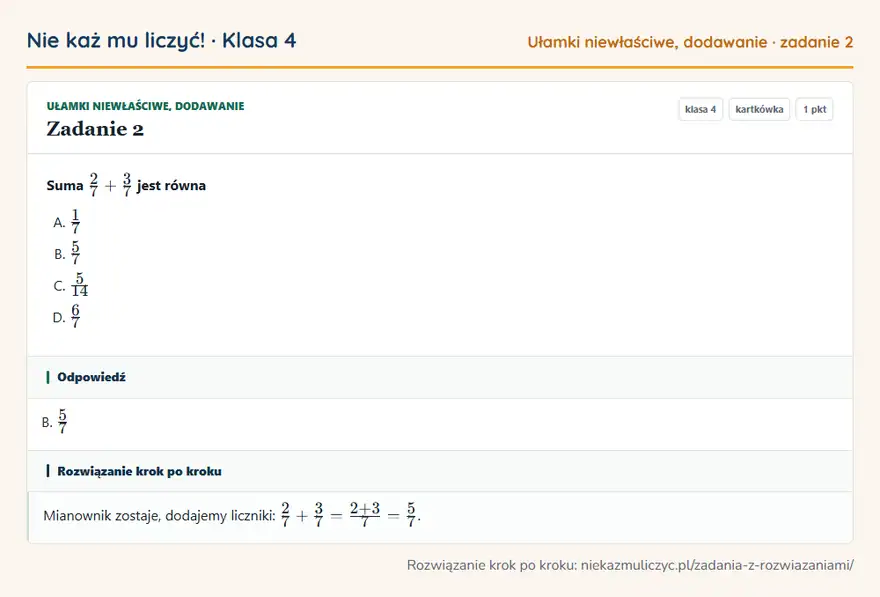
Task: Click the 'Nie każ mu liczyć! · Klasa 4' title
Action: click(161, 41)
